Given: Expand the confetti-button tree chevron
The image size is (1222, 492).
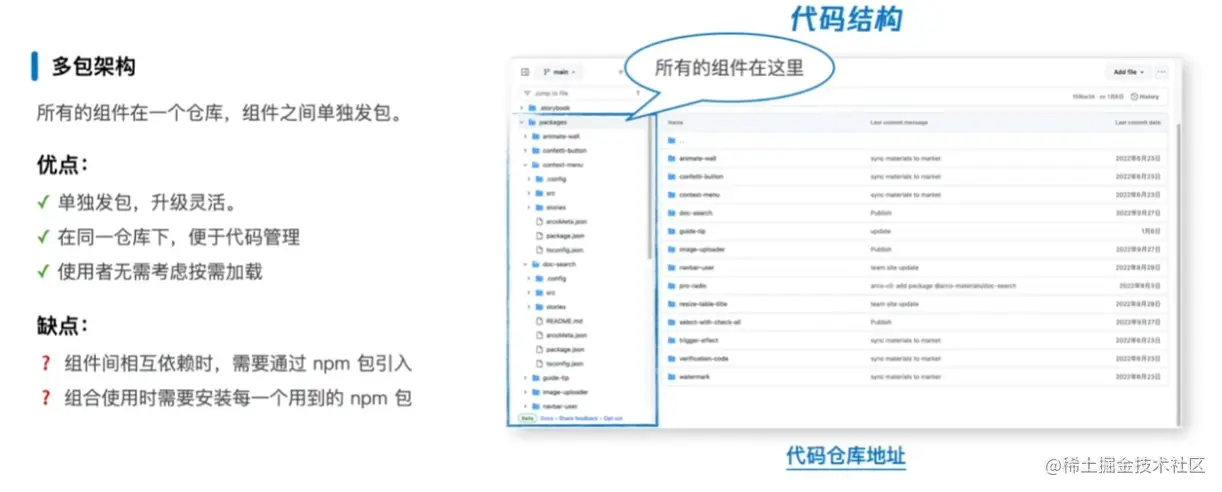Looking at the screenshot, I should (526, 150).
